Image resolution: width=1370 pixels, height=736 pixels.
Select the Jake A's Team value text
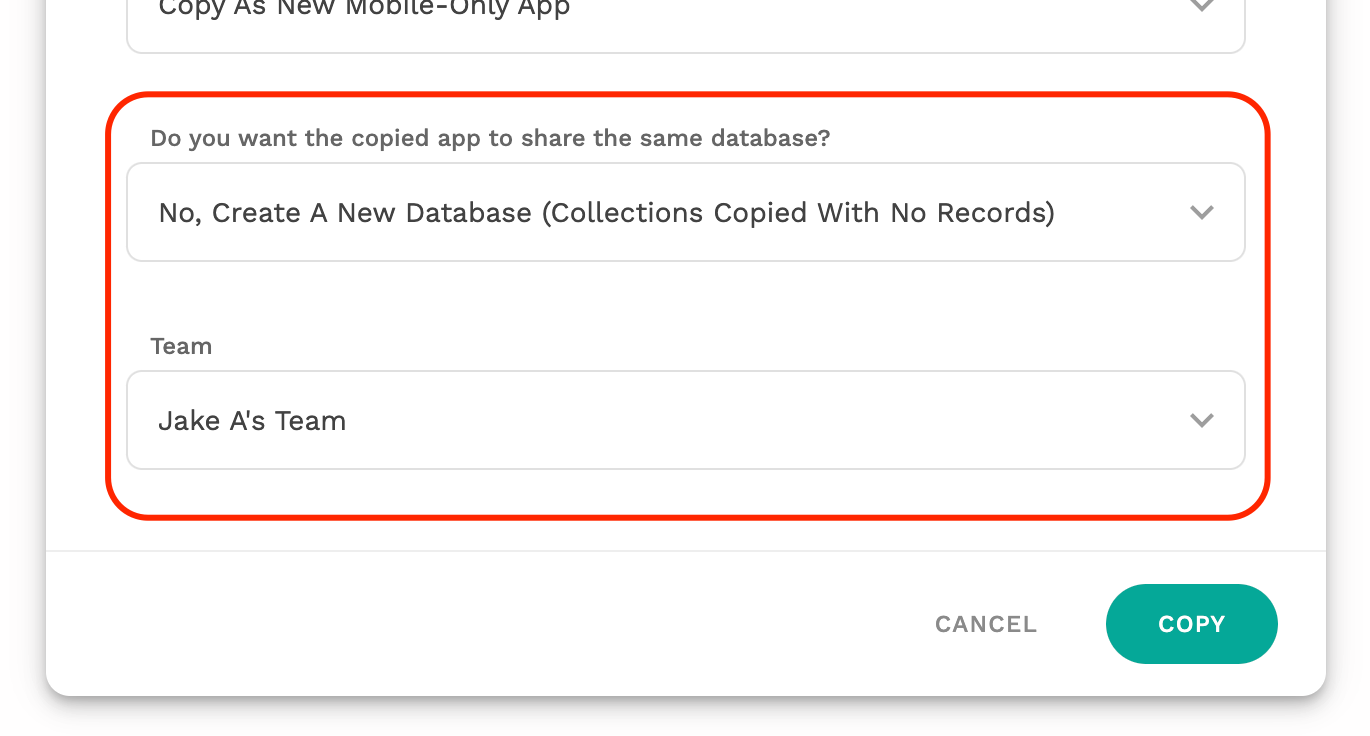pyautogui.click(x=252, y=421)
